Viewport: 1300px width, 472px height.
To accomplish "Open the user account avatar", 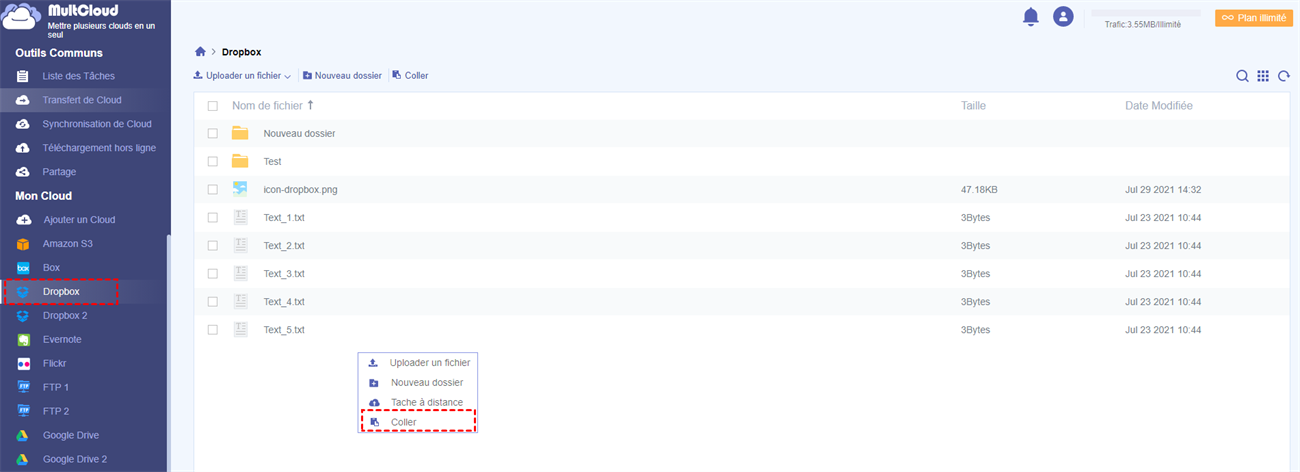I will (1063, 17).
